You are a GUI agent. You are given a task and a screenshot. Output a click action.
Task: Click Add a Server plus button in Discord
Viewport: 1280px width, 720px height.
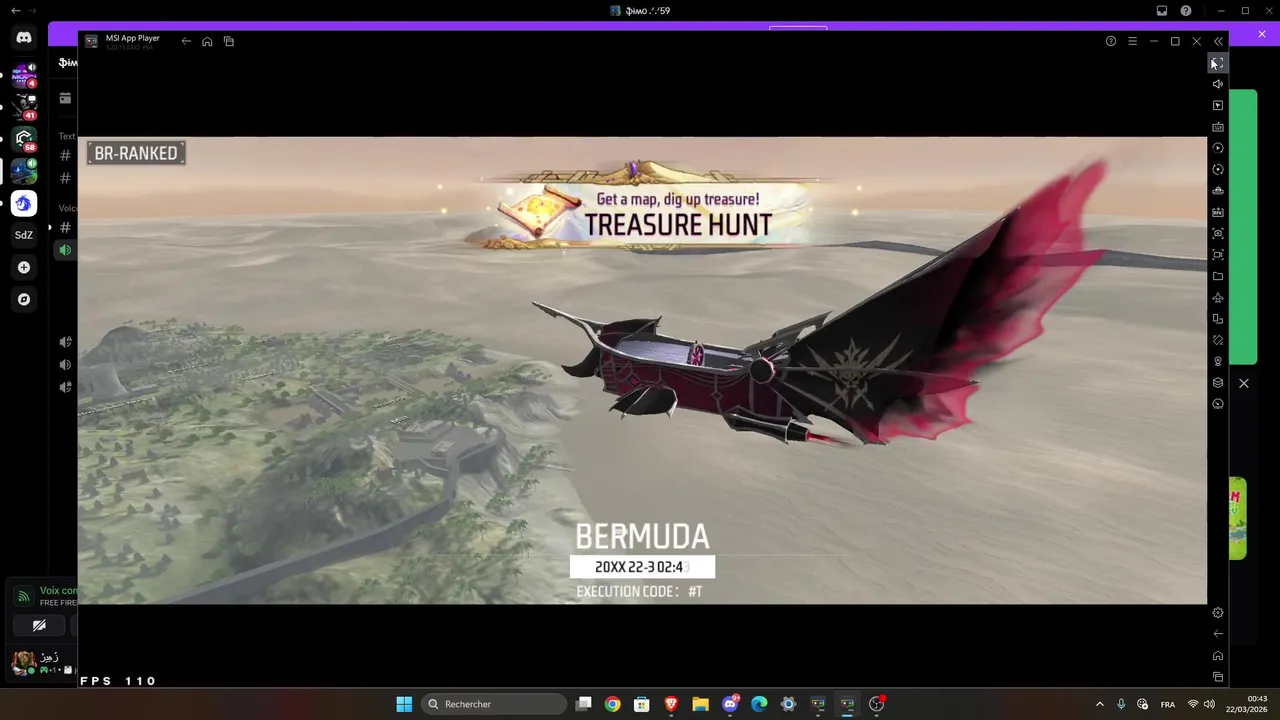click(x=24, y=267)
